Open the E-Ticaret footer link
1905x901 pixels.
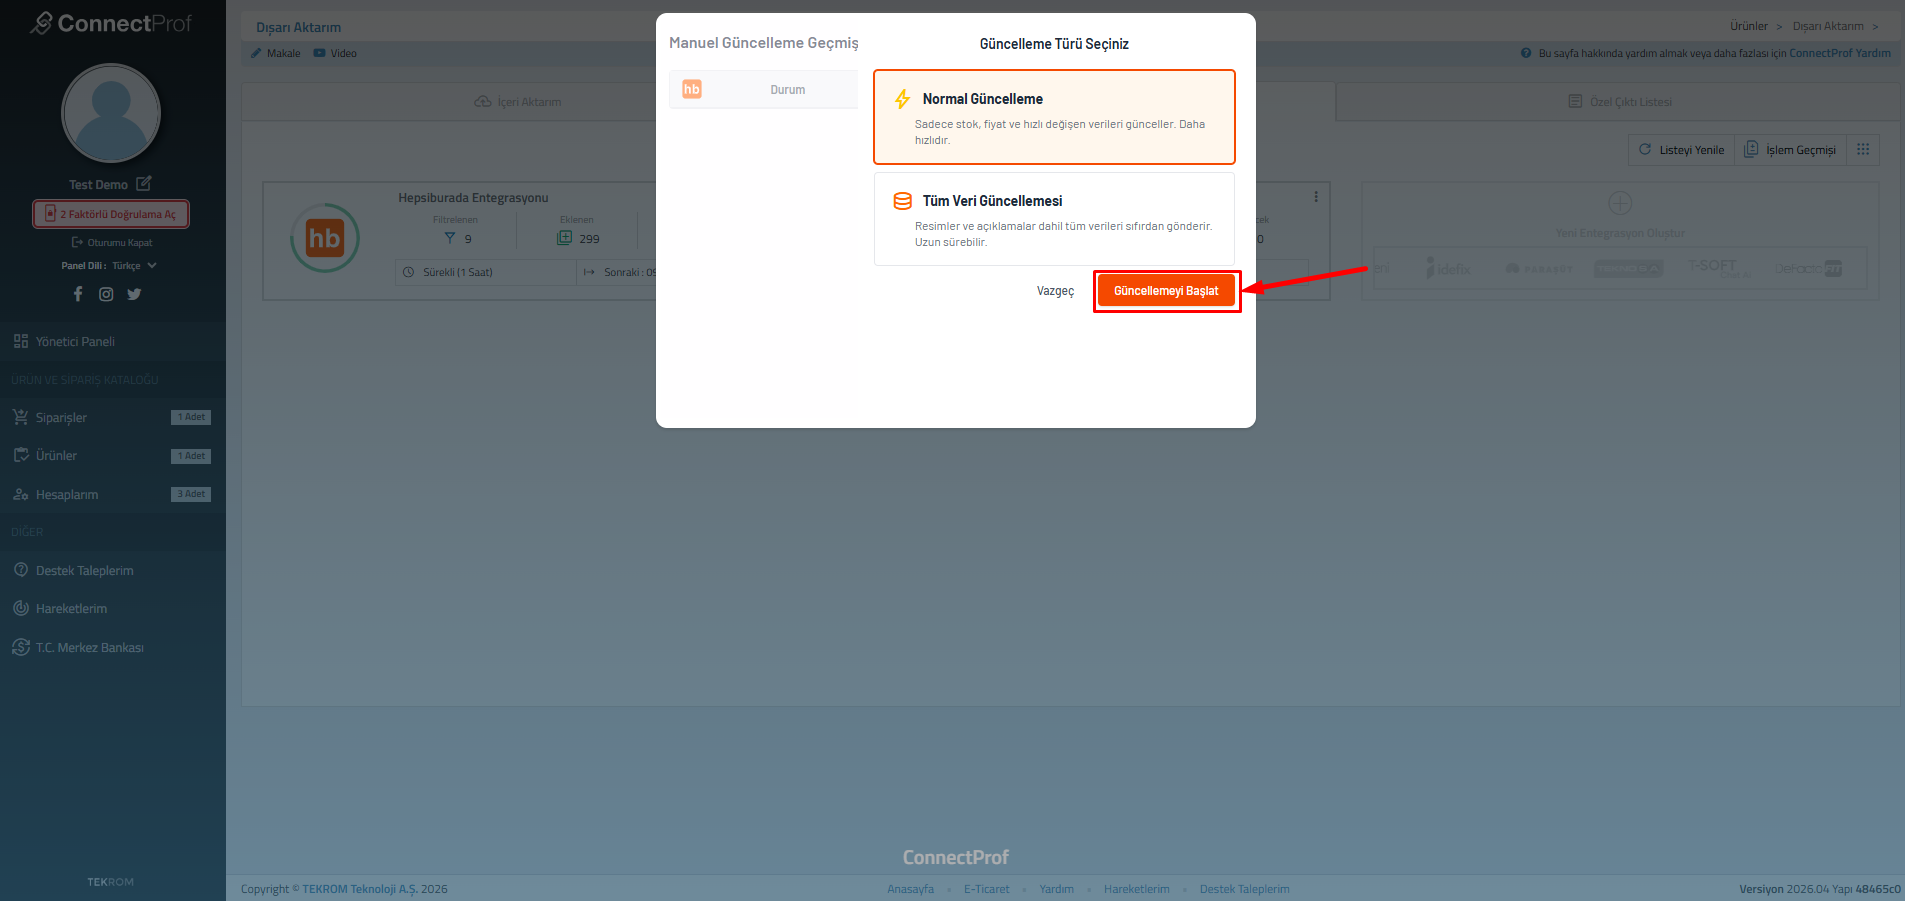pos(986,889)
